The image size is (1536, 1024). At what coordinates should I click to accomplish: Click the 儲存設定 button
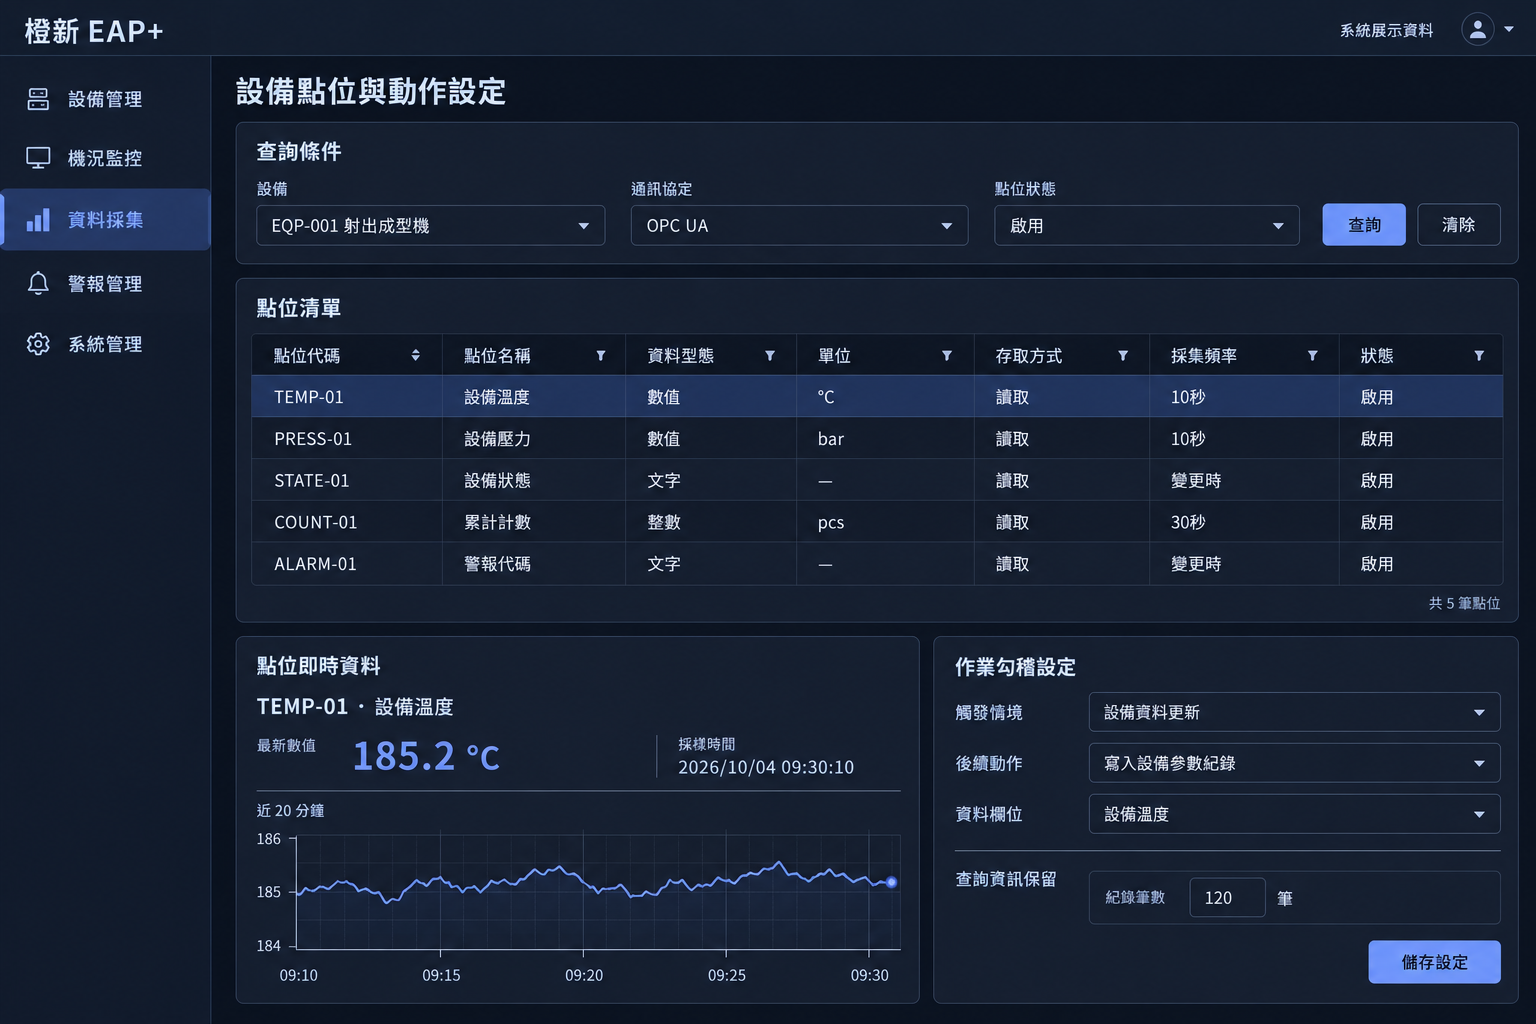coord(1434,962)
